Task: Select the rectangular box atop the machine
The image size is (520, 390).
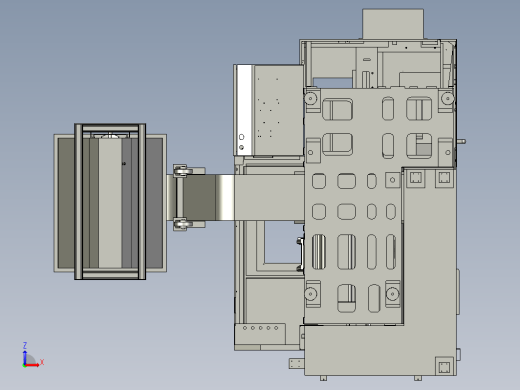Action: click(393, 24)
